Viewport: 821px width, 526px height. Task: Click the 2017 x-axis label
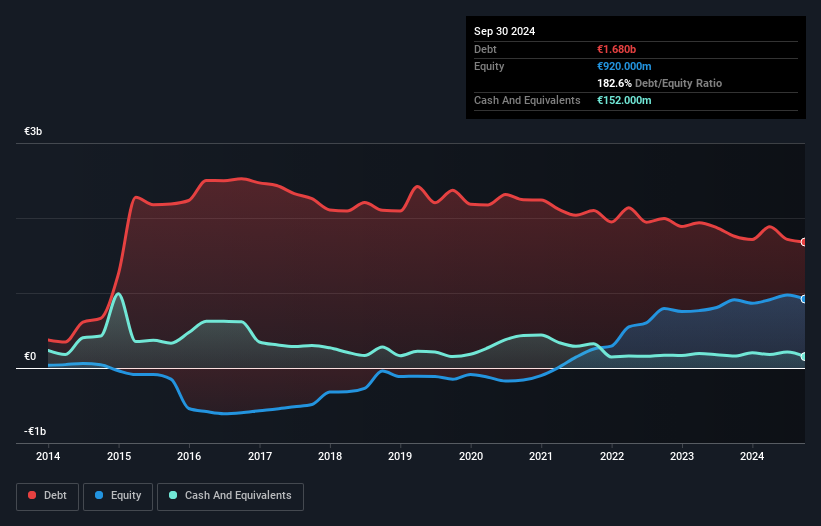point(260,456)
